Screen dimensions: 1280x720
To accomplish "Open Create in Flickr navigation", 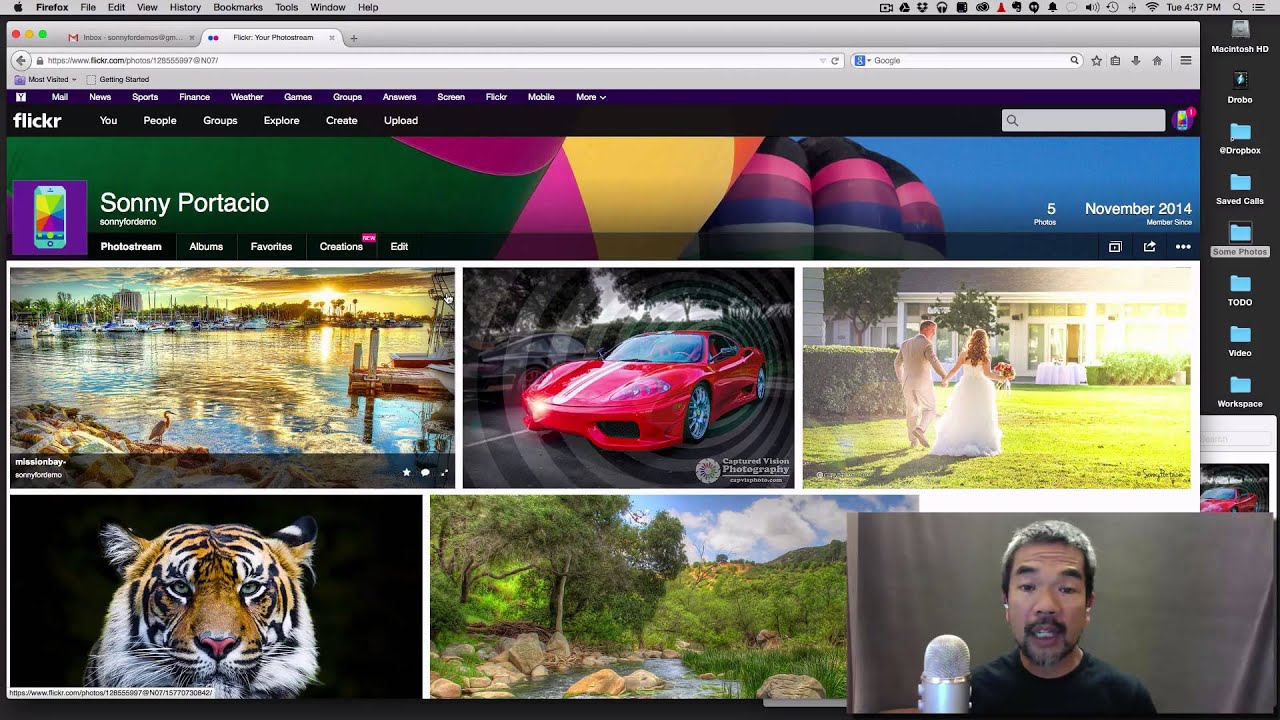I will tap(341, 121).
